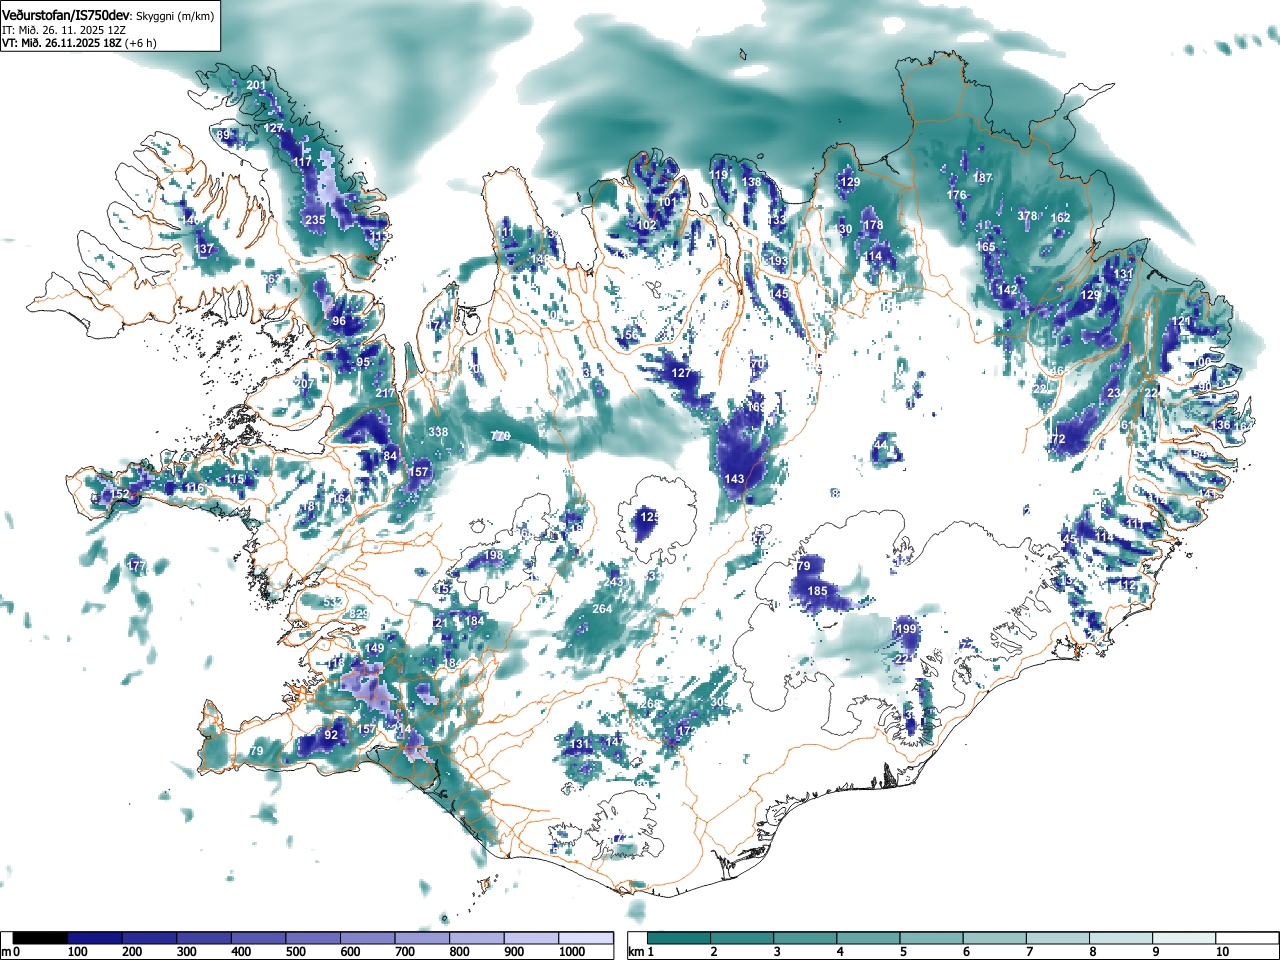1280x960 pixels.
Task: Click the map value 217
Action: pyautogui.click(x=385, y=393)
